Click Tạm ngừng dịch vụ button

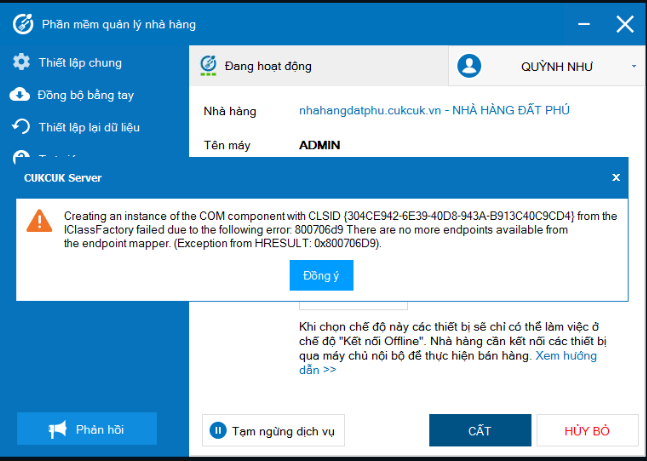(273, 430)
